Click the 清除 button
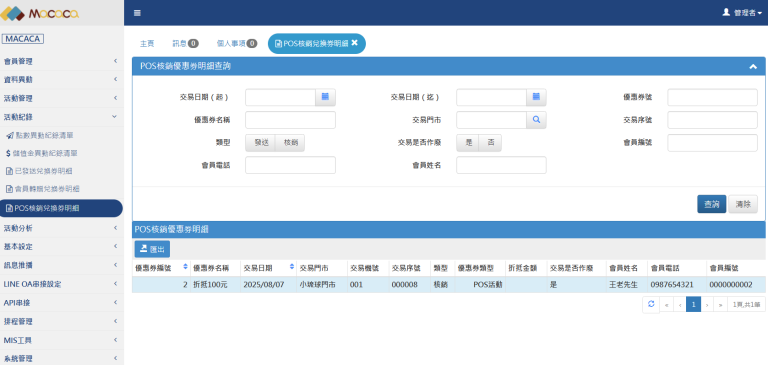Screen dimensions: 768x365 (x=743, y=204)
